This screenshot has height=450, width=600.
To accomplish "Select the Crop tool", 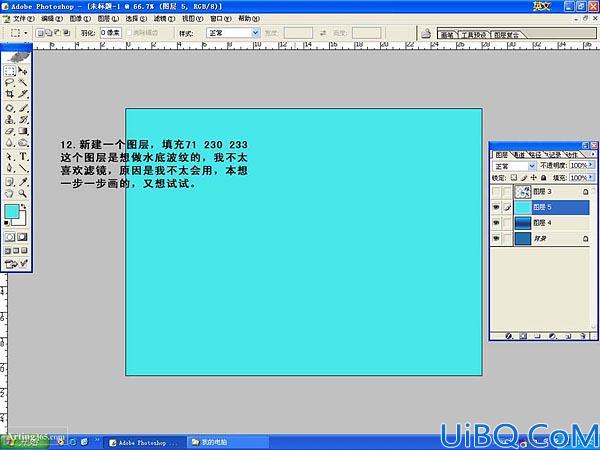I will [10, 94].
